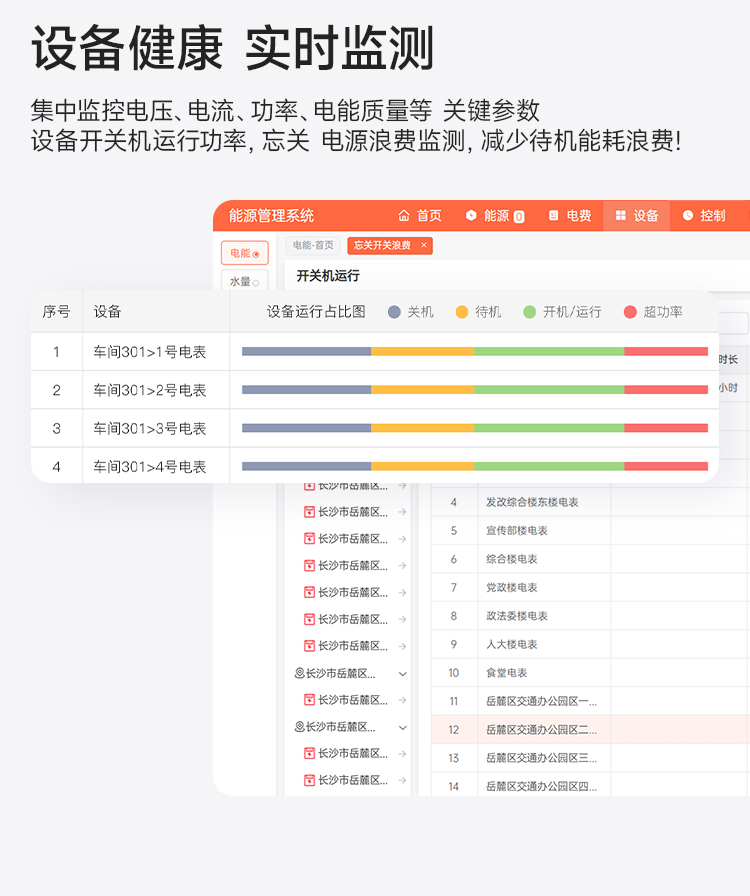The width and height of the screenshot is (750, 896).
Task: Click row number 10 in the table
Action: (x=454, y=673)
